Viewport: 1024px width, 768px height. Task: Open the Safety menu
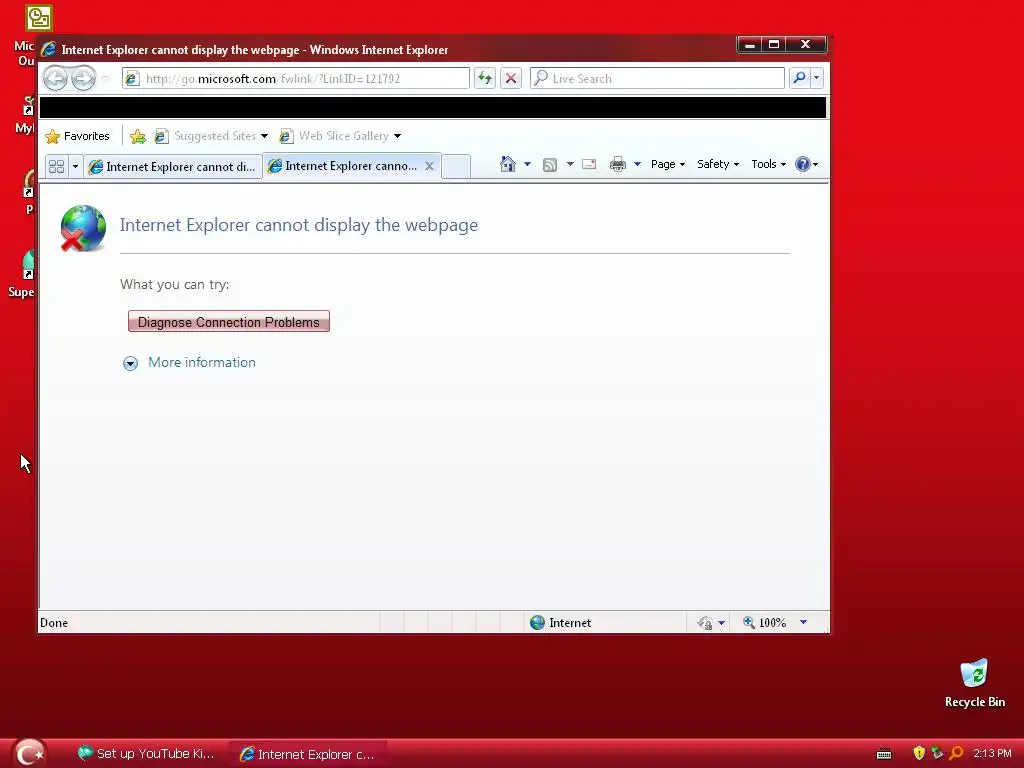click(x=718, y=164)
